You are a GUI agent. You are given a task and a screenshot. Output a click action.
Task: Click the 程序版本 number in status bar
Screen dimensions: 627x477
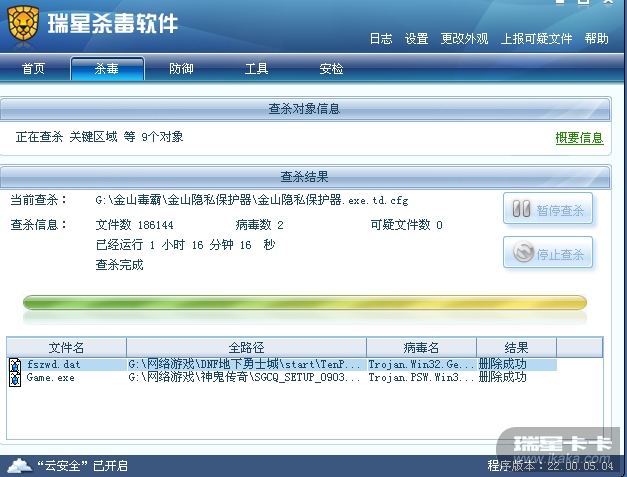coord(550,466)
